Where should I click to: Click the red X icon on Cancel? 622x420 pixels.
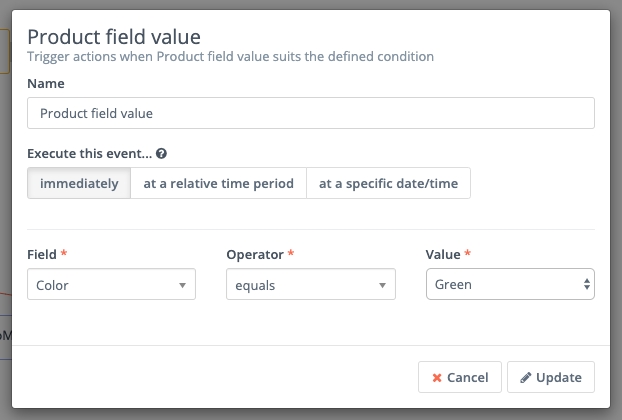point(437,378)
